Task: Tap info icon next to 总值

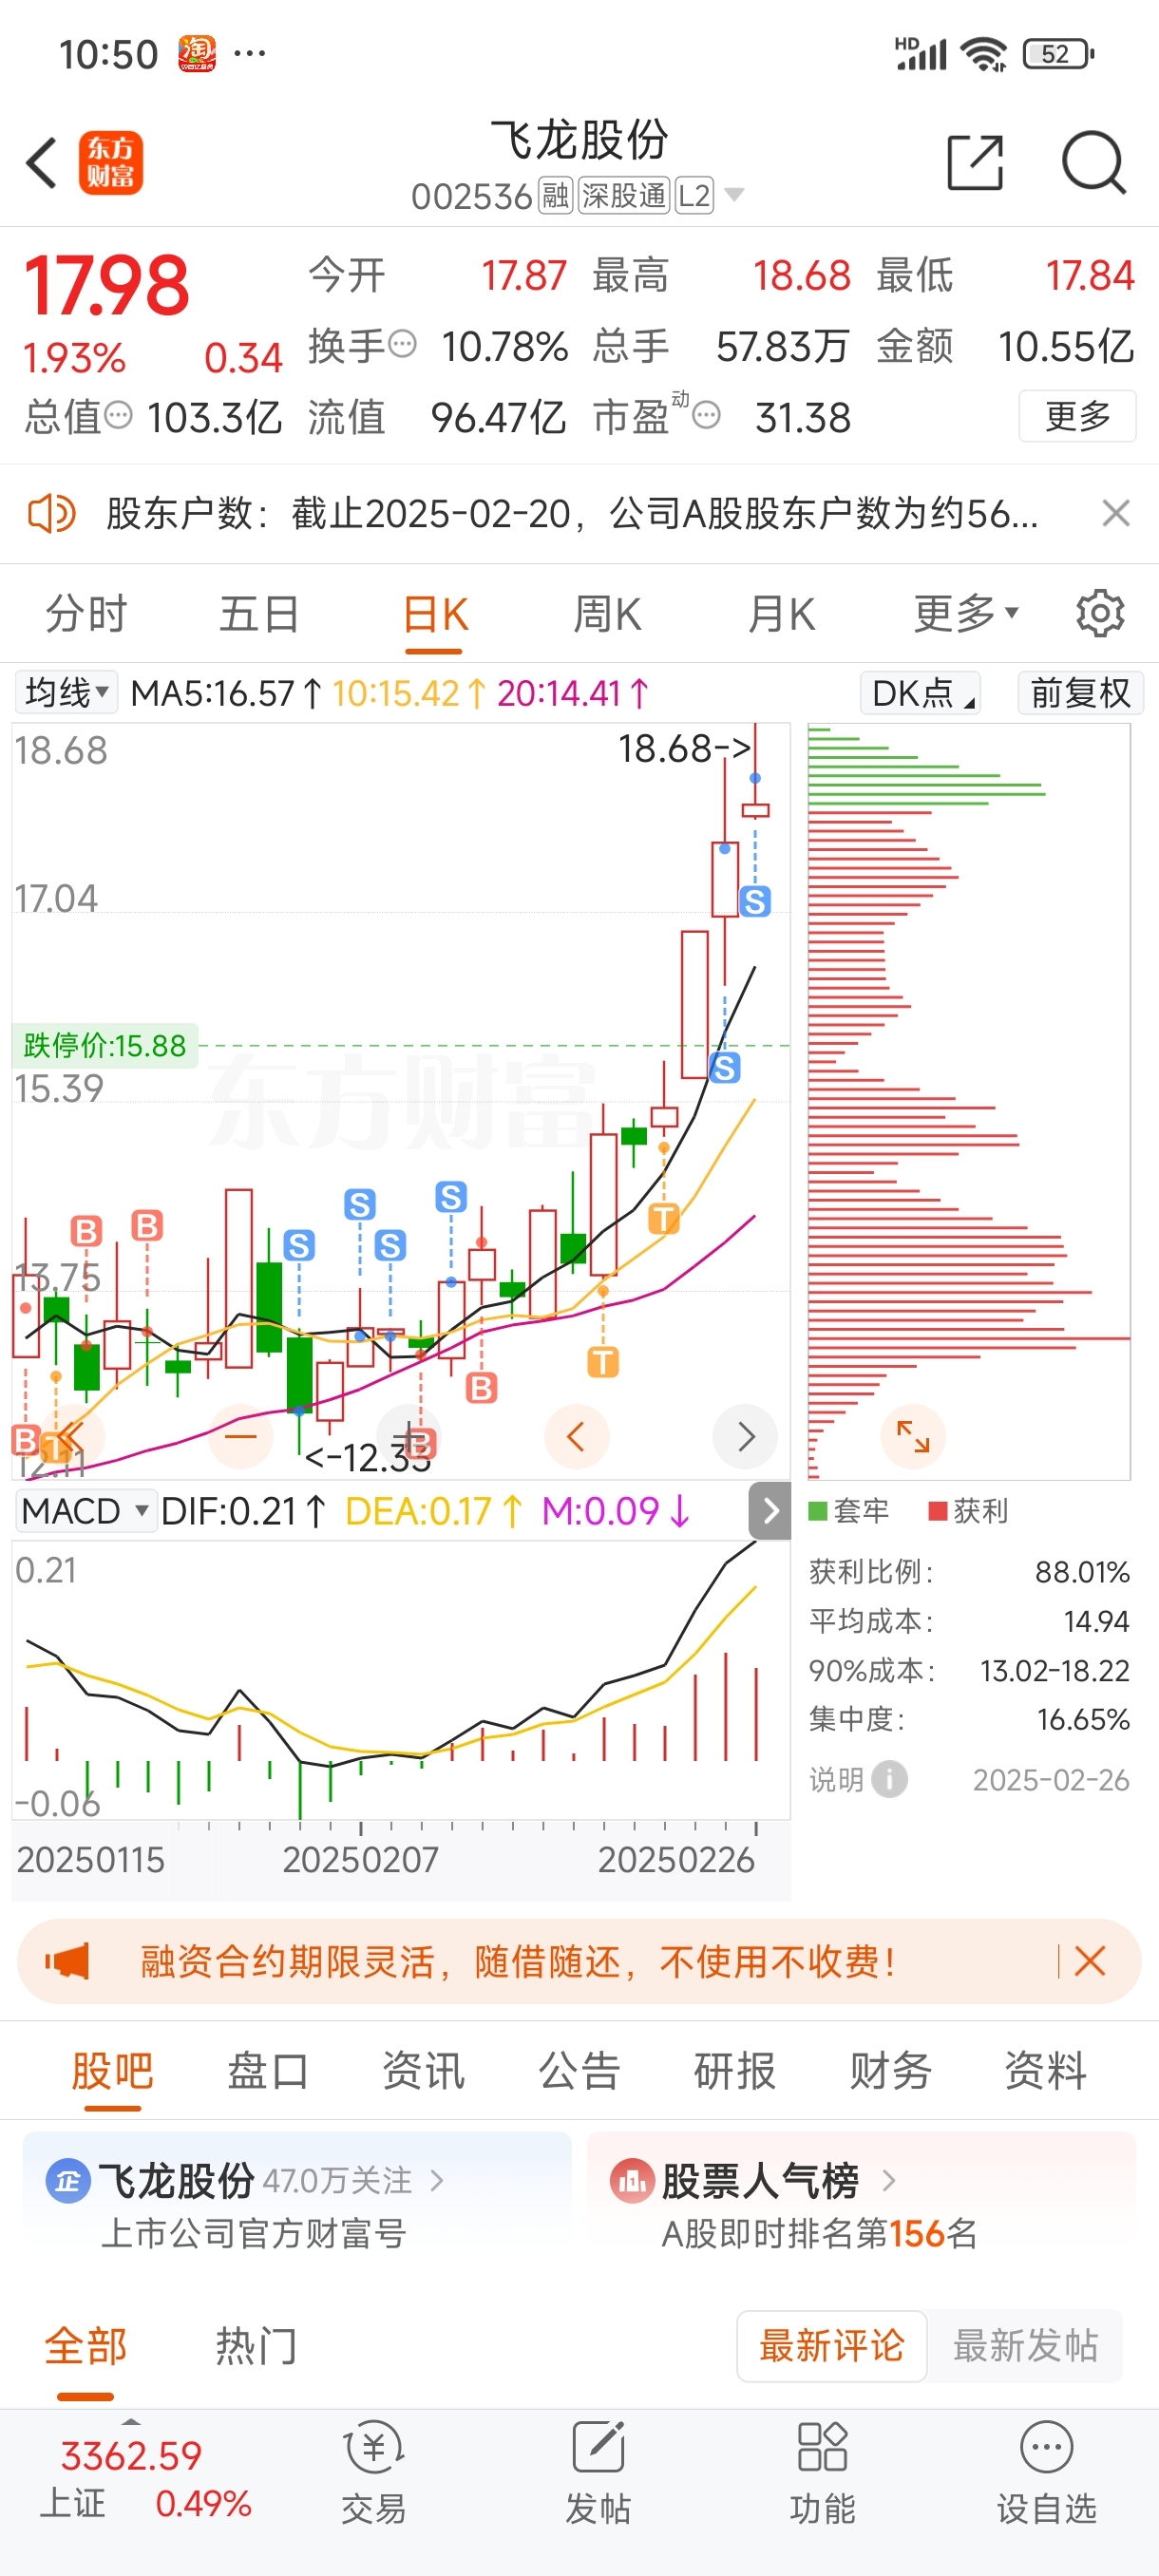Action: pos(118,415)
